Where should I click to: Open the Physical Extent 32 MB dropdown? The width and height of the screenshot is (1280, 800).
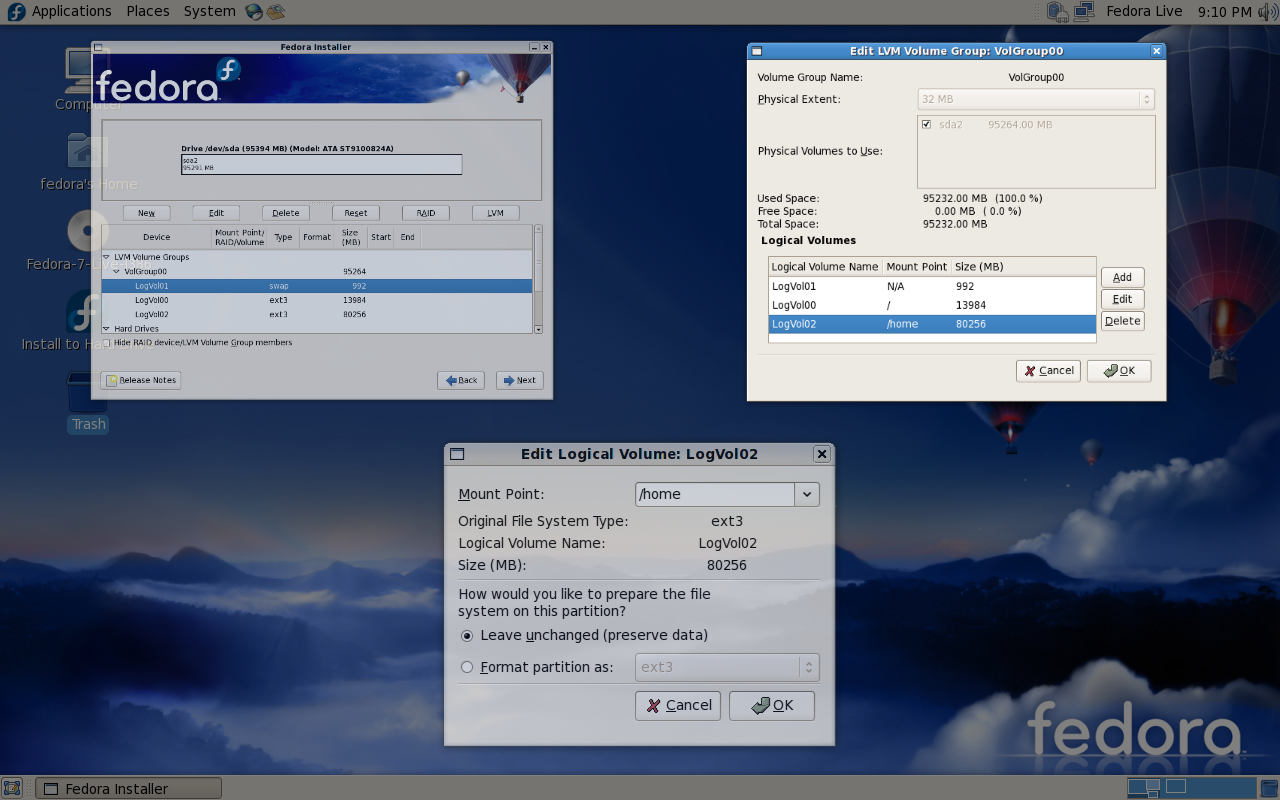1036,99
